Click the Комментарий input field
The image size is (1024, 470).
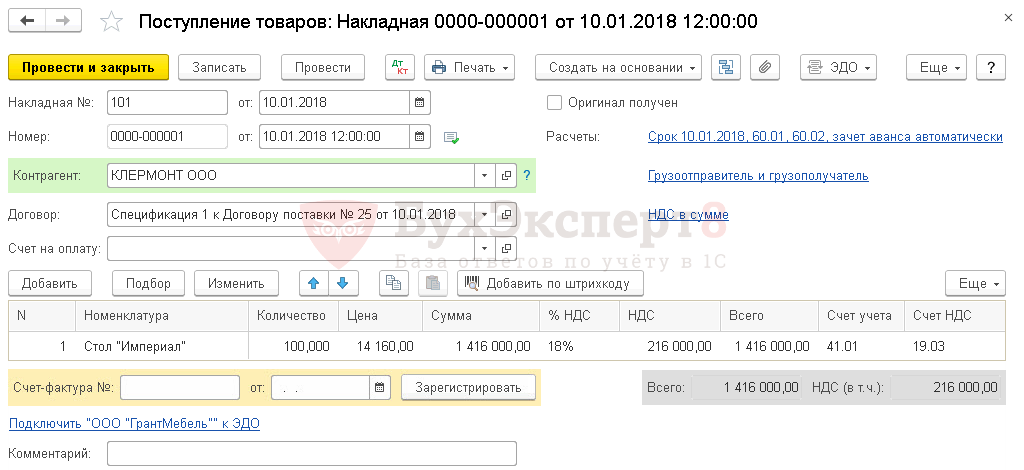pos(311,454)
